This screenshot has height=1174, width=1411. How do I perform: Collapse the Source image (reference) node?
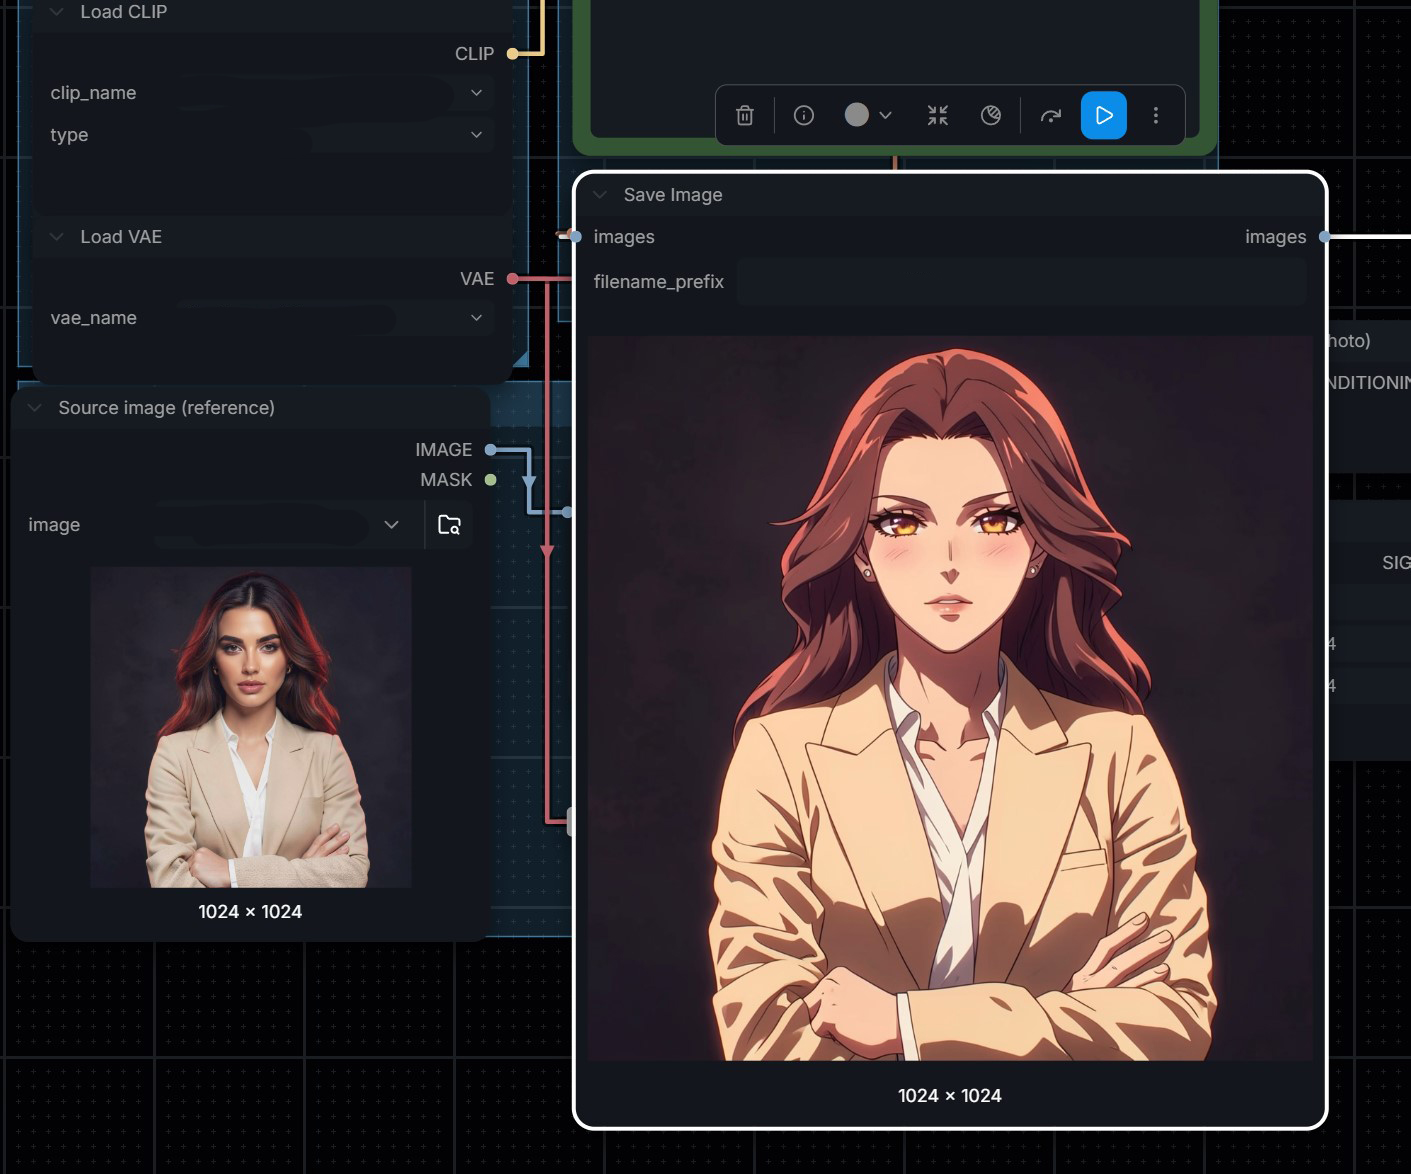click(35, 408)
